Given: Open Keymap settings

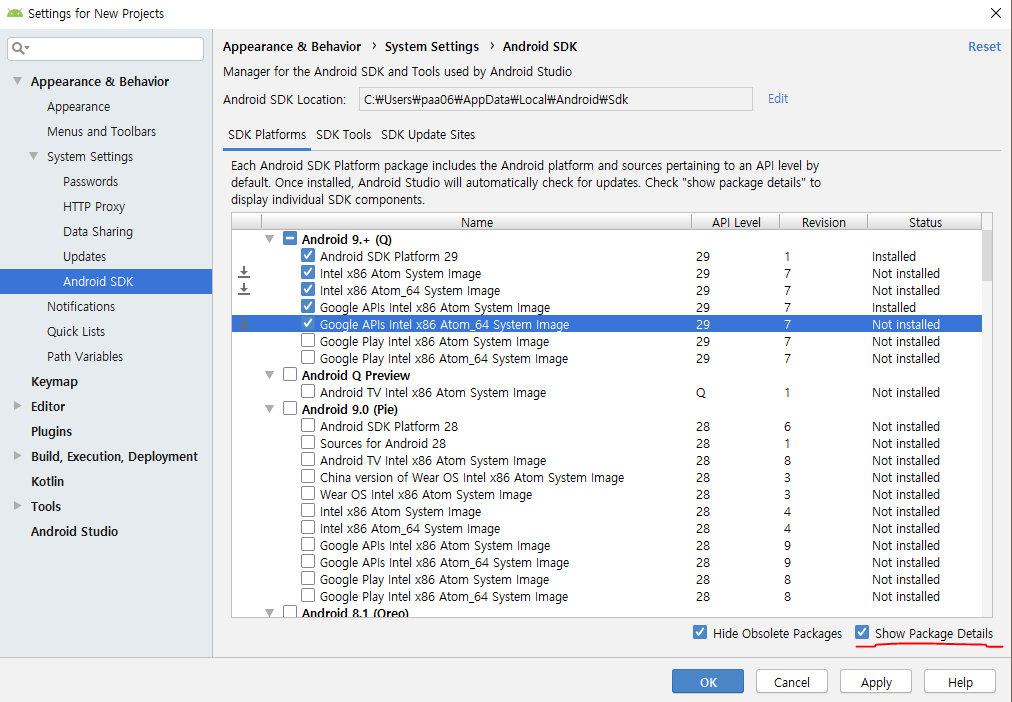Looking at the screenshot, I should 54,381.
